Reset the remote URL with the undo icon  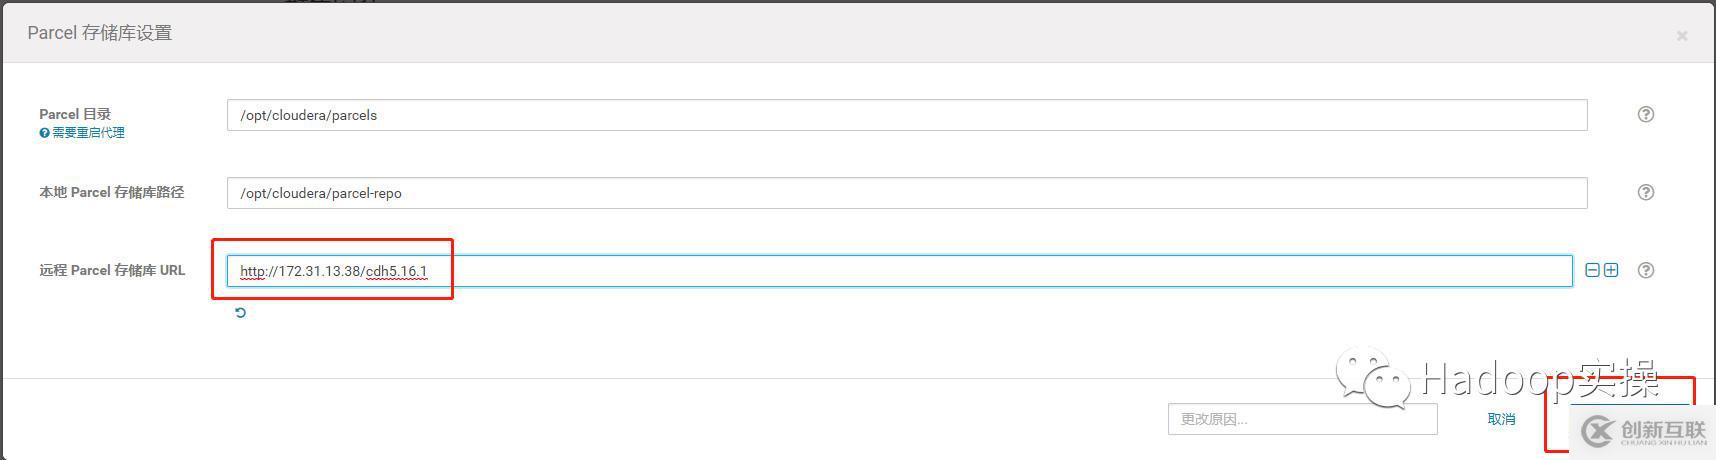pos(240,313)
